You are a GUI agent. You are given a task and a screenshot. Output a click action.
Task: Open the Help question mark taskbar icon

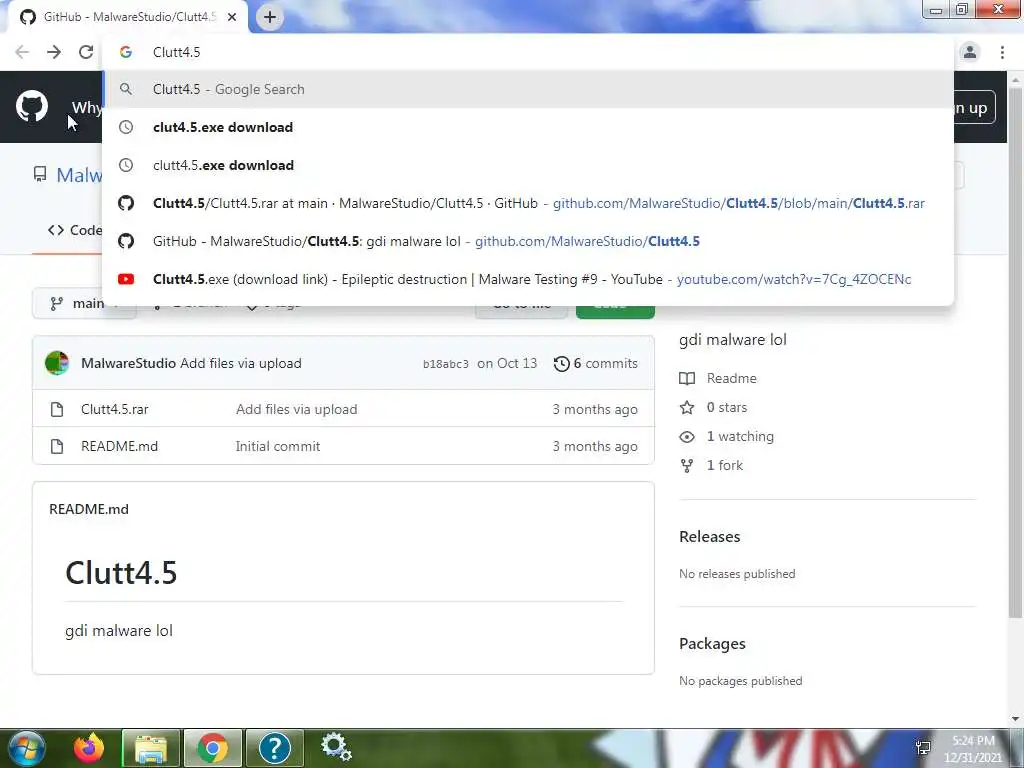(274, 748)
